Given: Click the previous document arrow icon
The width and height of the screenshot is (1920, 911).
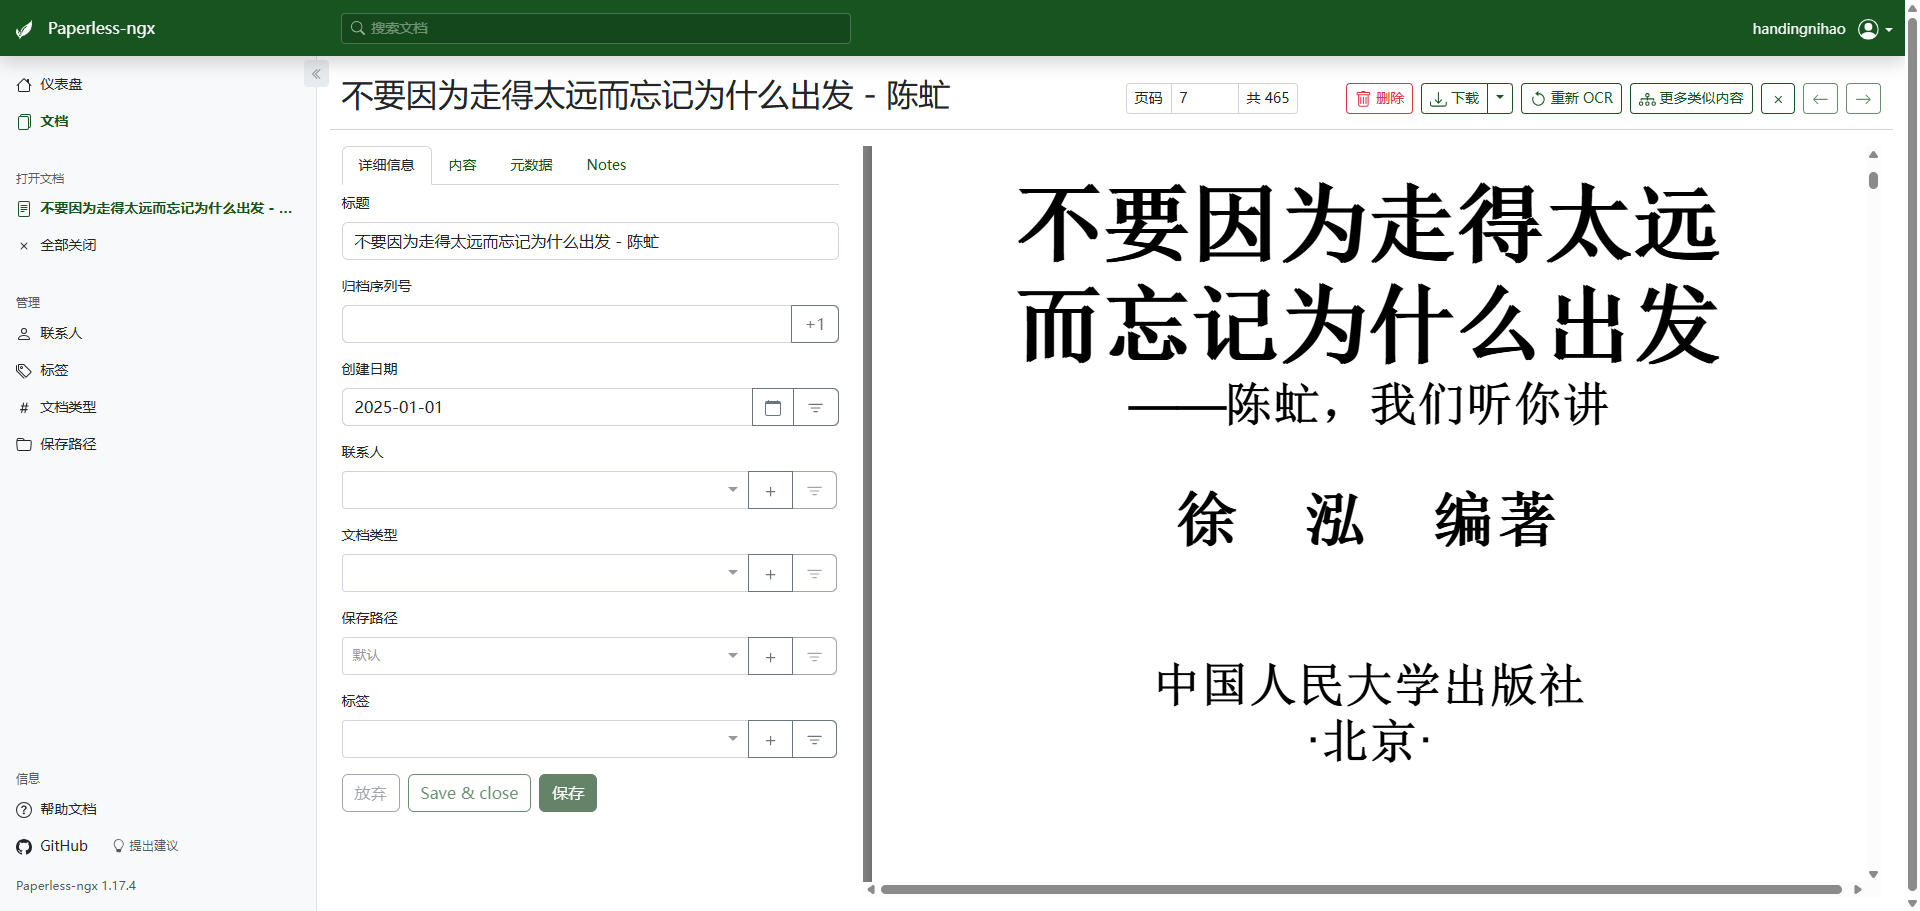Looking at the screenshot, I should click(x=1820, y=98).
